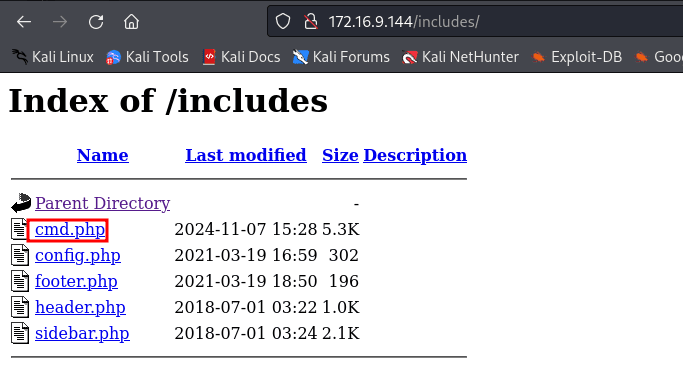This screenshot has width=683, height=371.
Task: Open the browser home page icon
Action: pos(131,21)
